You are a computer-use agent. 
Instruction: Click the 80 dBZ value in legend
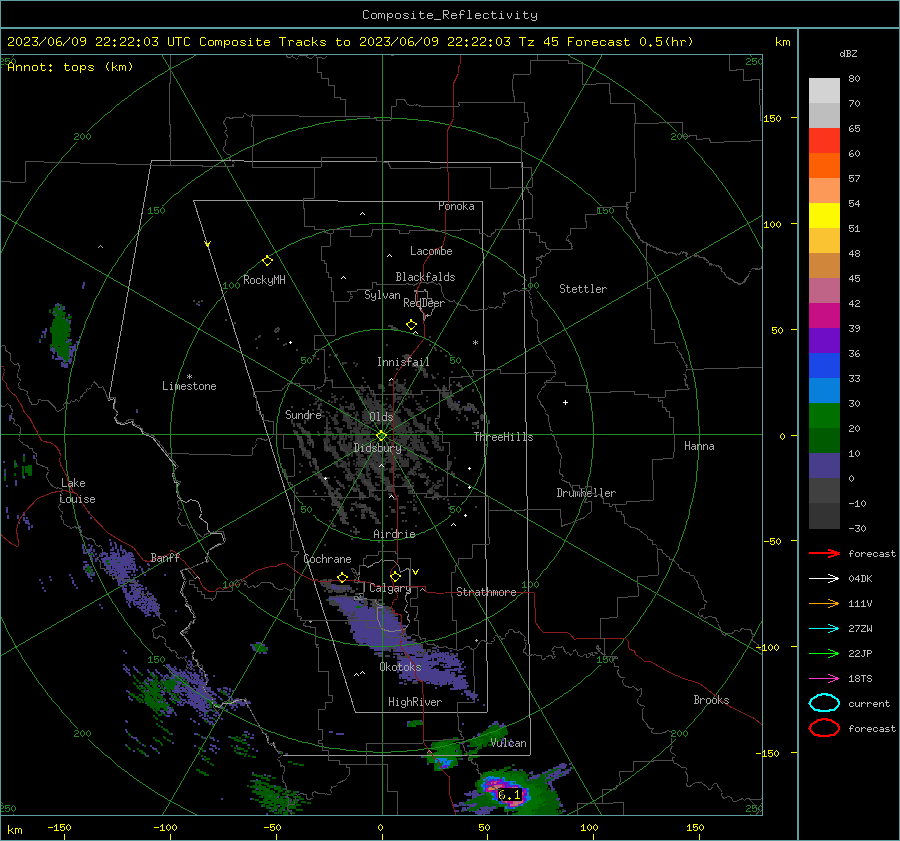(x=854, y=79)
